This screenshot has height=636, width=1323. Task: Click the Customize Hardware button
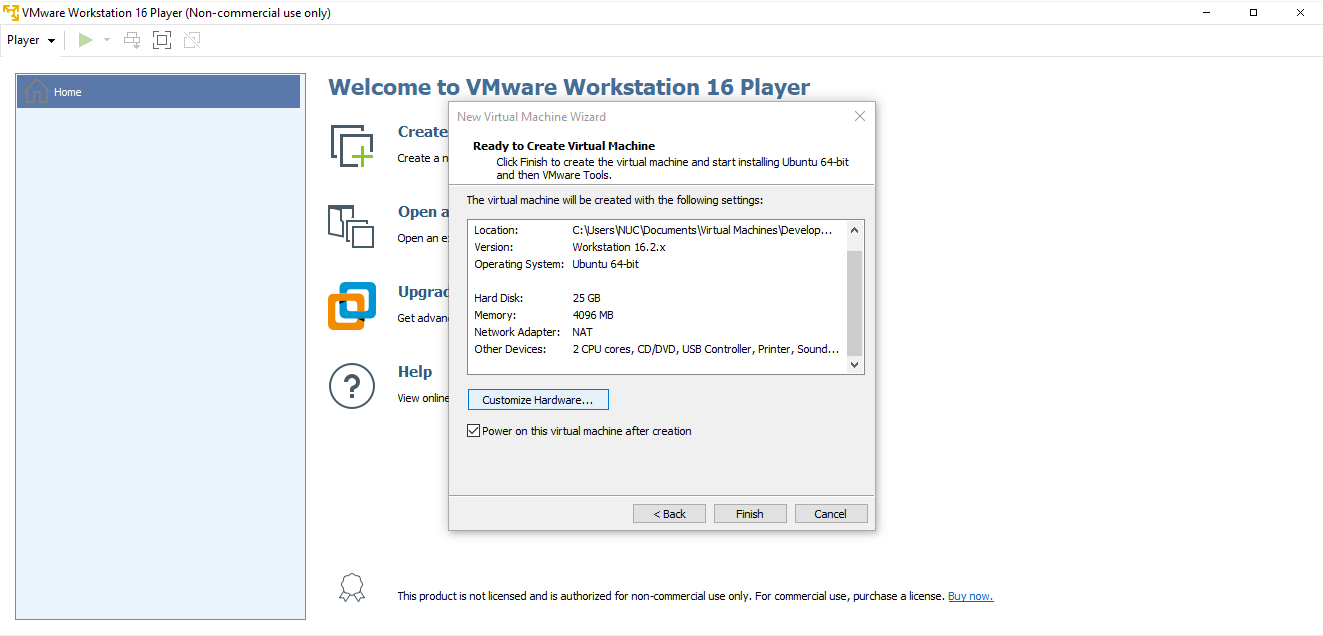538,400
